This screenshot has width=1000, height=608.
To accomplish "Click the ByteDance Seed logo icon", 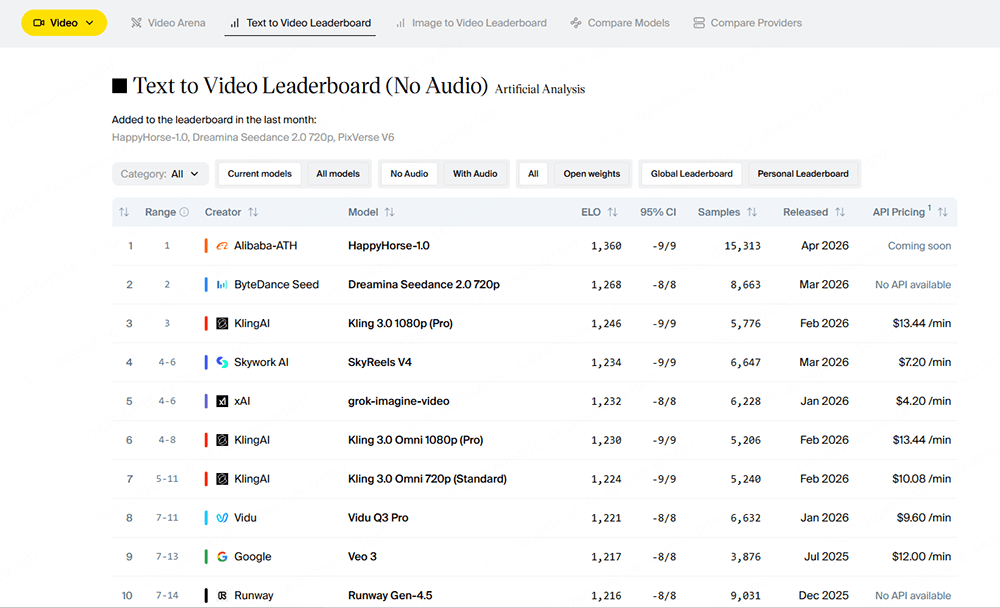I will click(x=222, y=285).
